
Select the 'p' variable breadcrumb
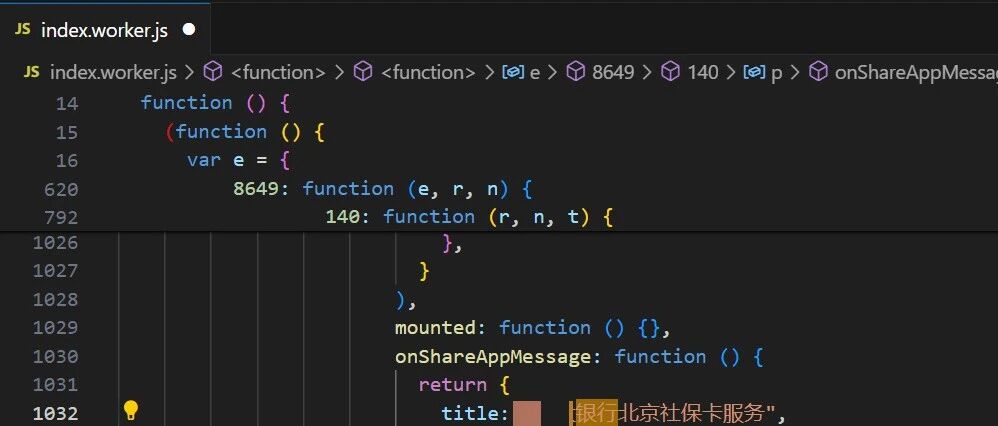776,73
